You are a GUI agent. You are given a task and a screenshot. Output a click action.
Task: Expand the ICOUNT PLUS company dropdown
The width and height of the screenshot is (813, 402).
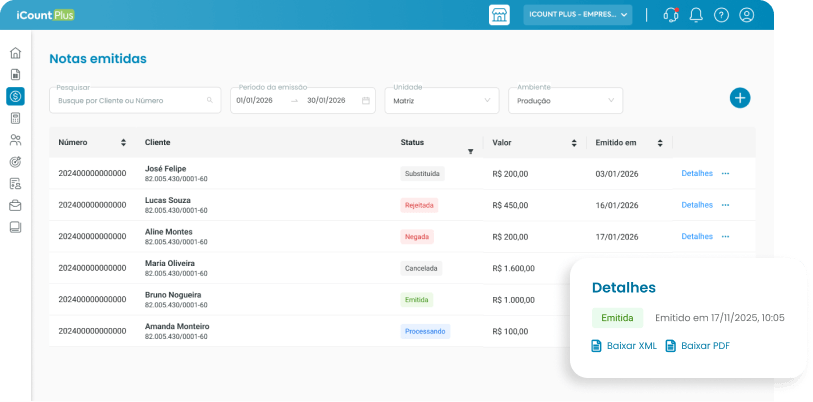click(x=578, y=15)
